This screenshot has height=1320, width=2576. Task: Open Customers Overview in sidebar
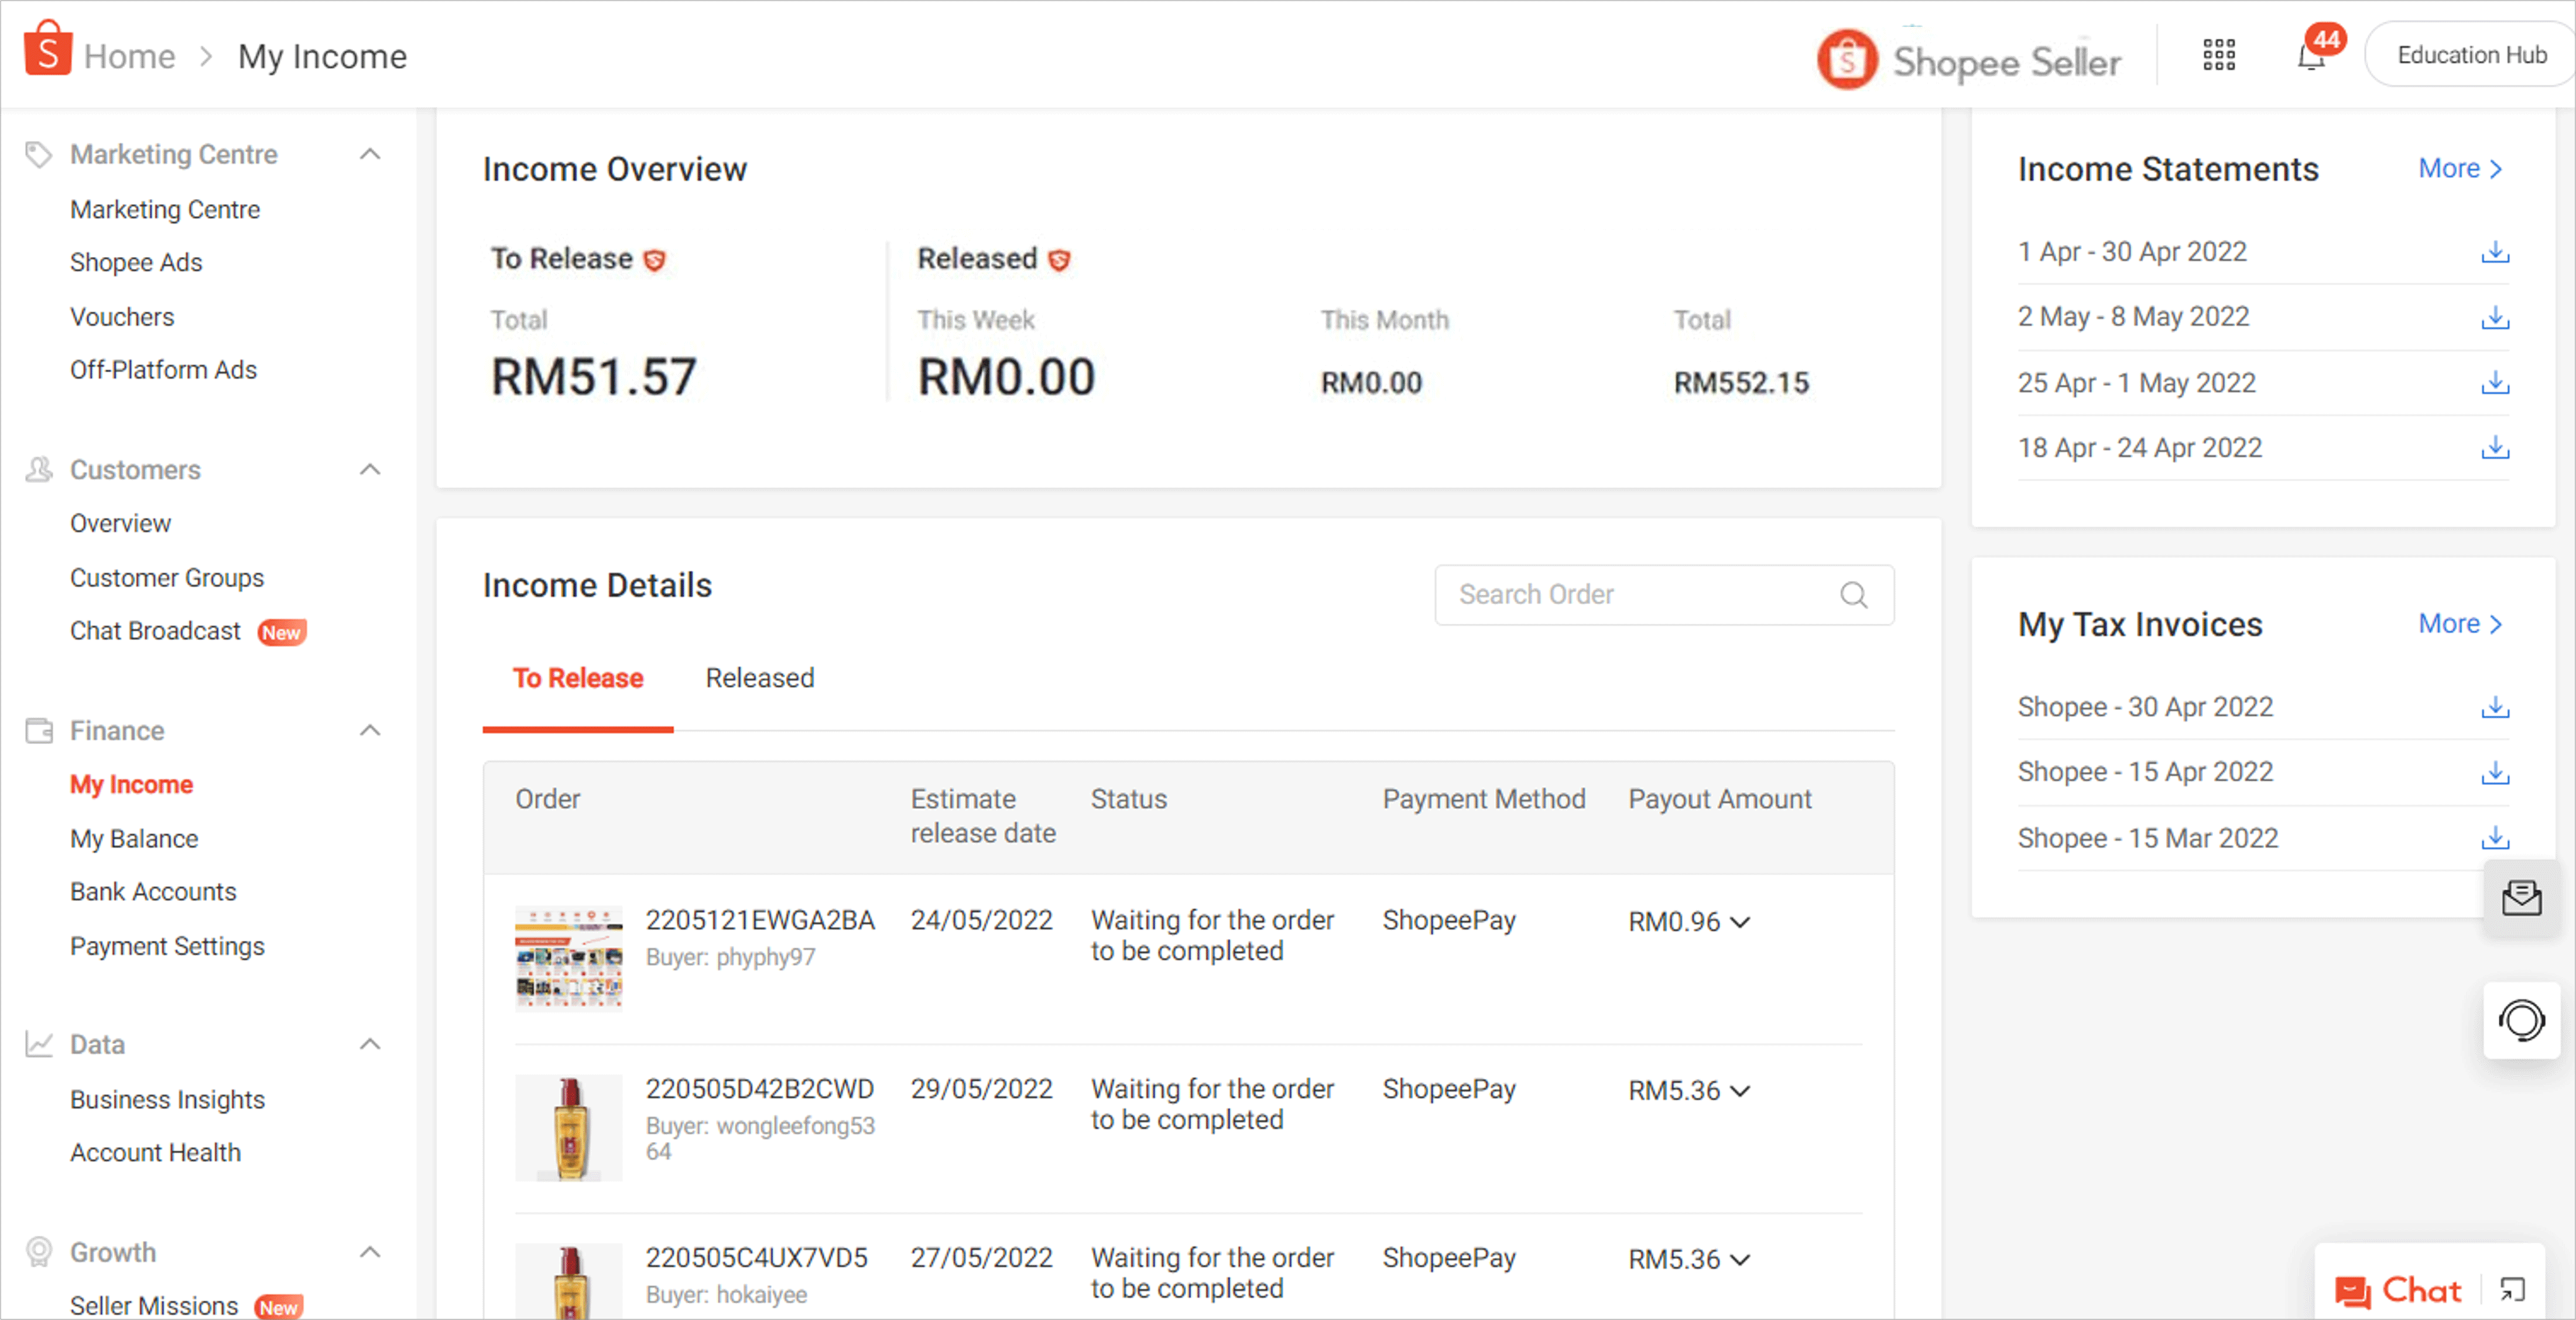coord(120,524)
